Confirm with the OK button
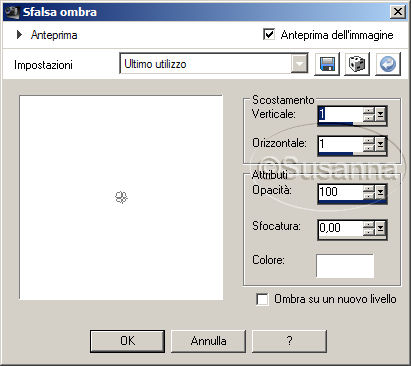This screenshot has height=366, width=411. (127, 341)
